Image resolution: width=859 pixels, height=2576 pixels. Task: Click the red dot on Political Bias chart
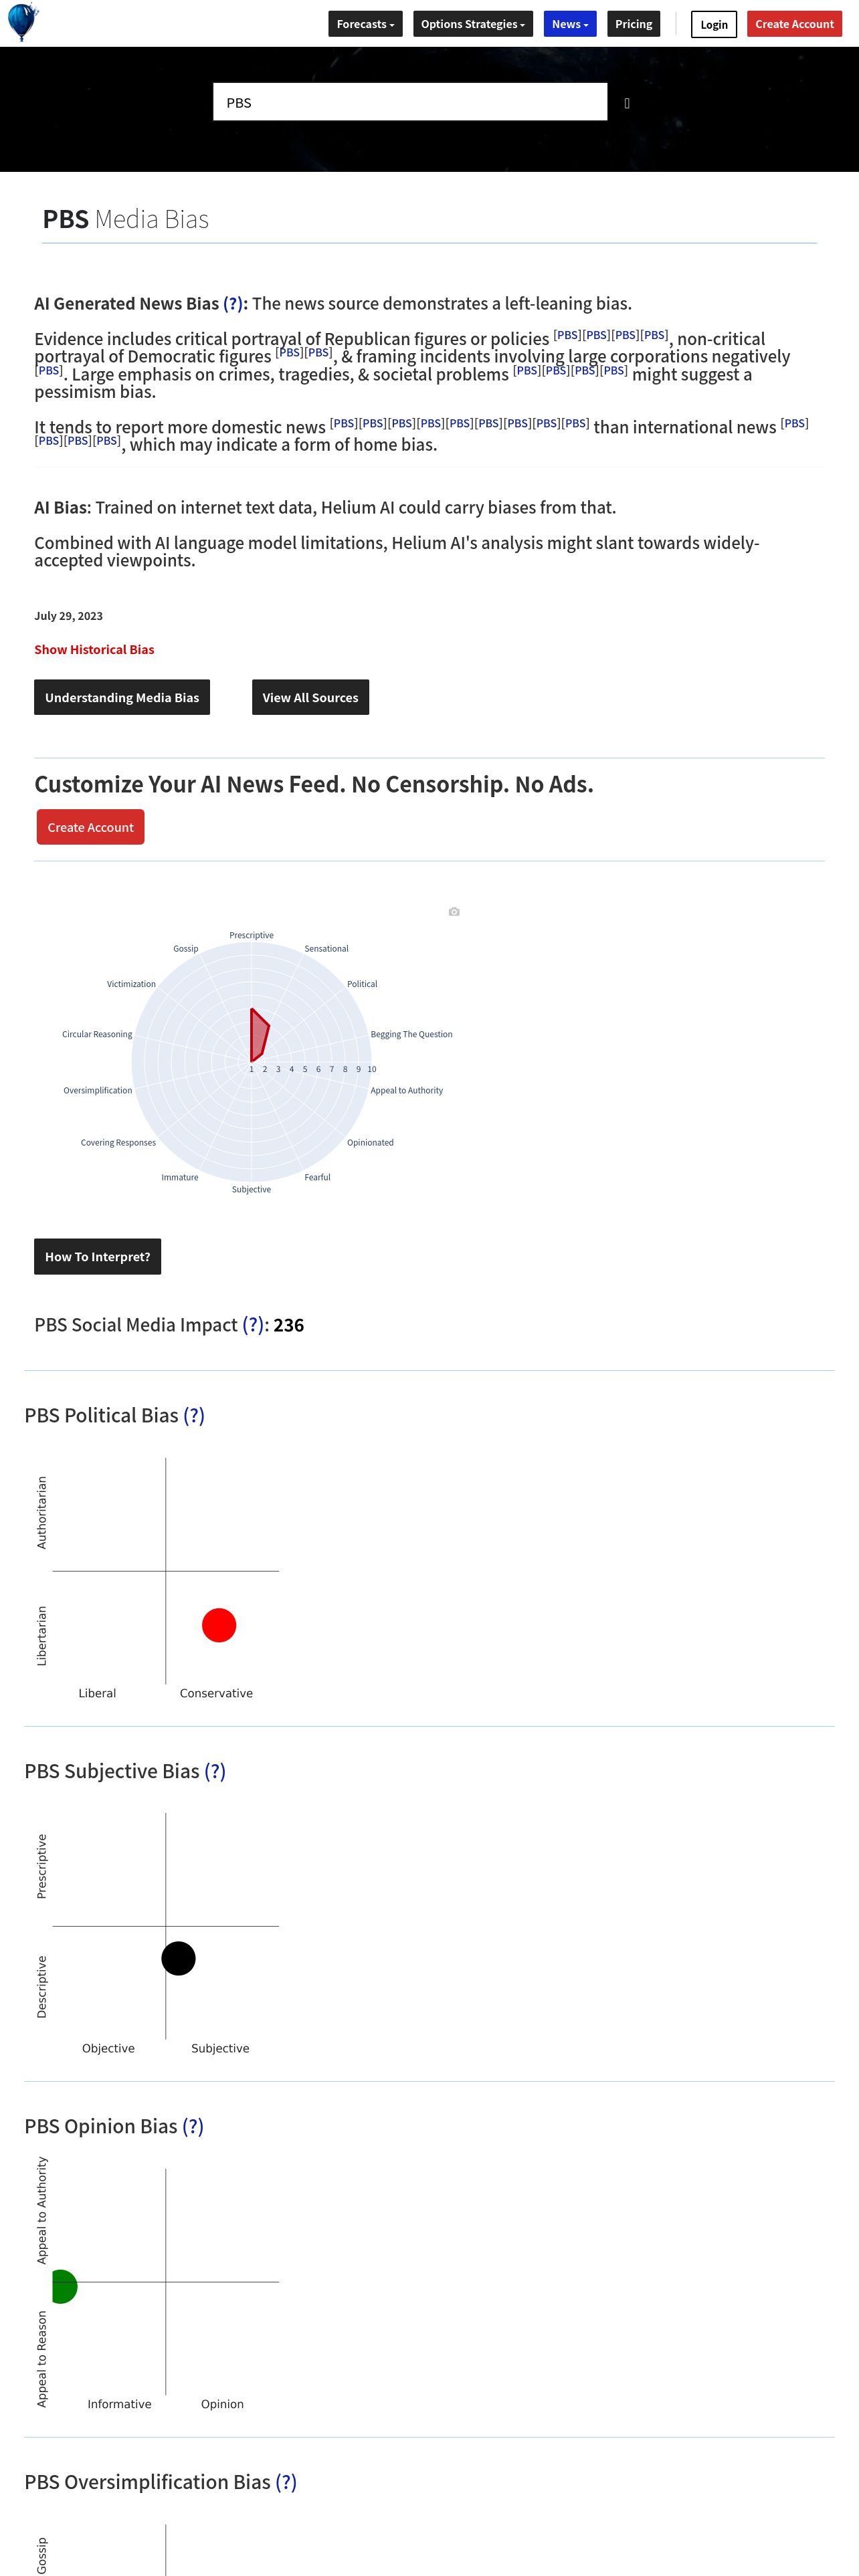(219, 1625)
